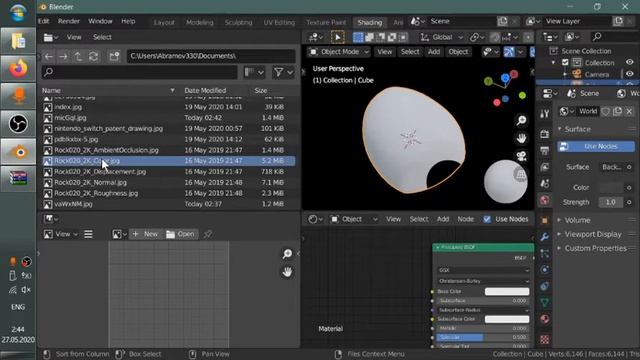Open the Render menu
The width and height of the screenshot is (640, 360).
69,21
